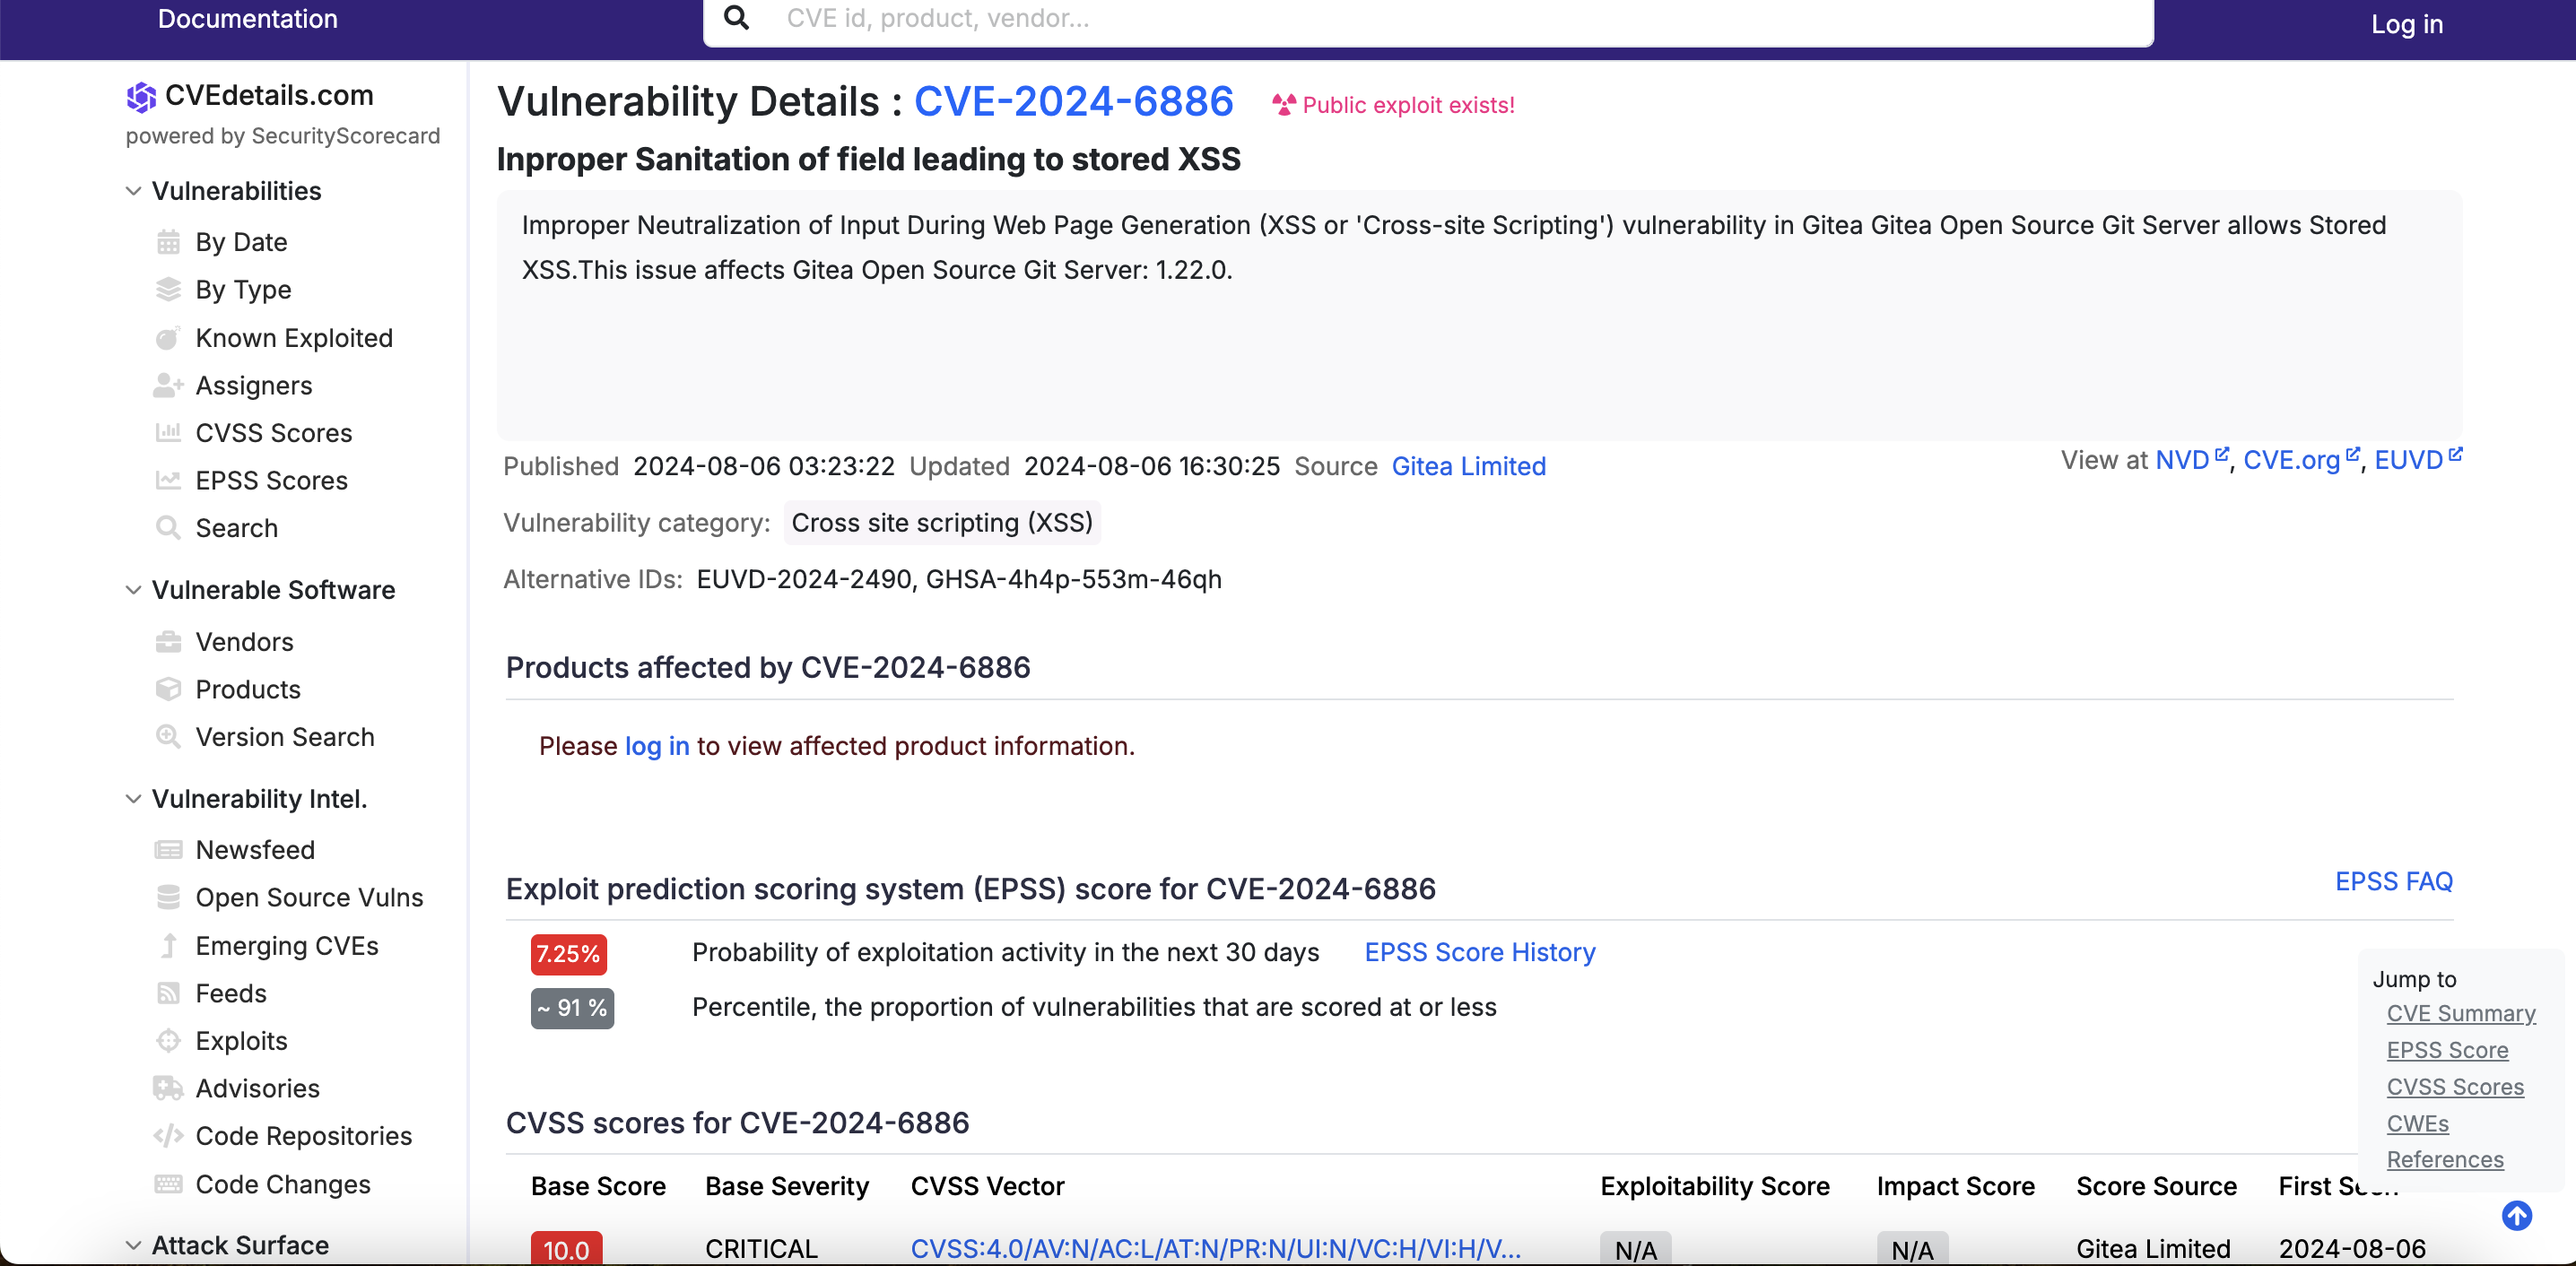Click the CVEdetails.com logo icon
This screenshot has width=2576, height=1266.
141,97
